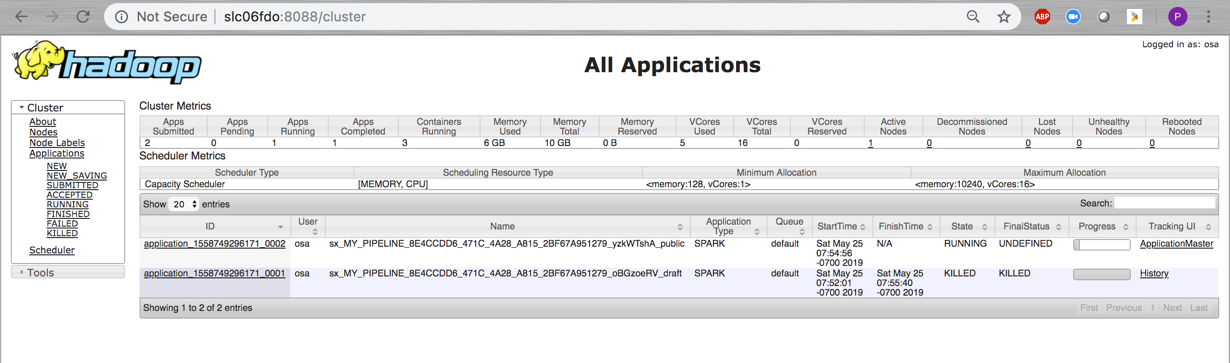Bookmark this page with the star icon
The width and height of the screenshot is (1230, 363).
[1004, 17]
